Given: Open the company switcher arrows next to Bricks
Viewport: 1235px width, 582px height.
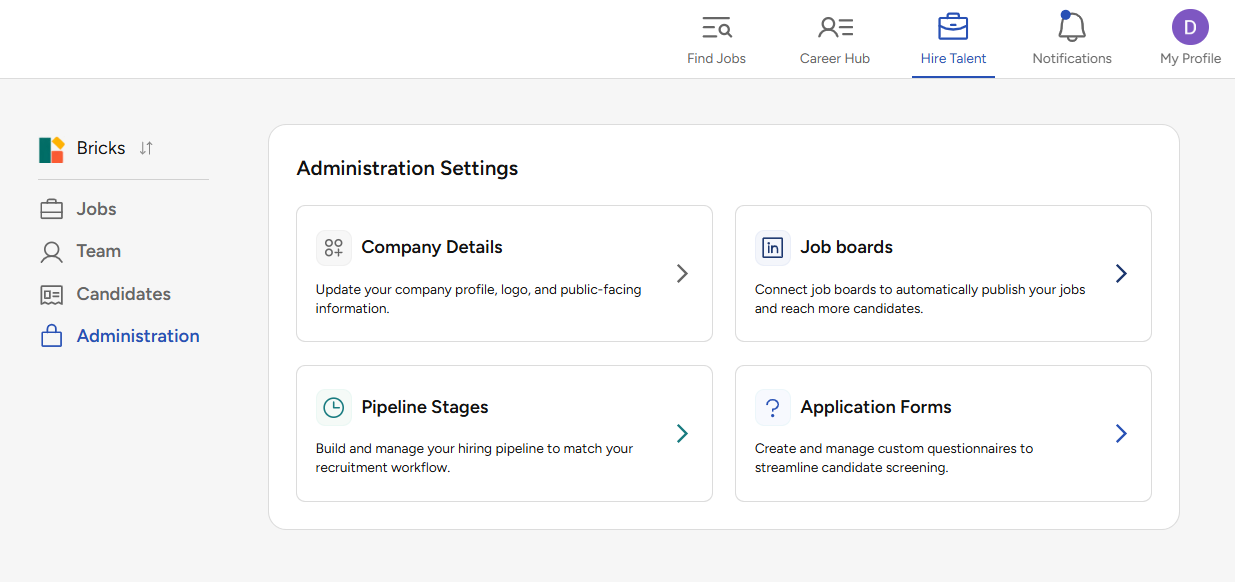Looking at the screenshot, I should (x=146, y=148).
